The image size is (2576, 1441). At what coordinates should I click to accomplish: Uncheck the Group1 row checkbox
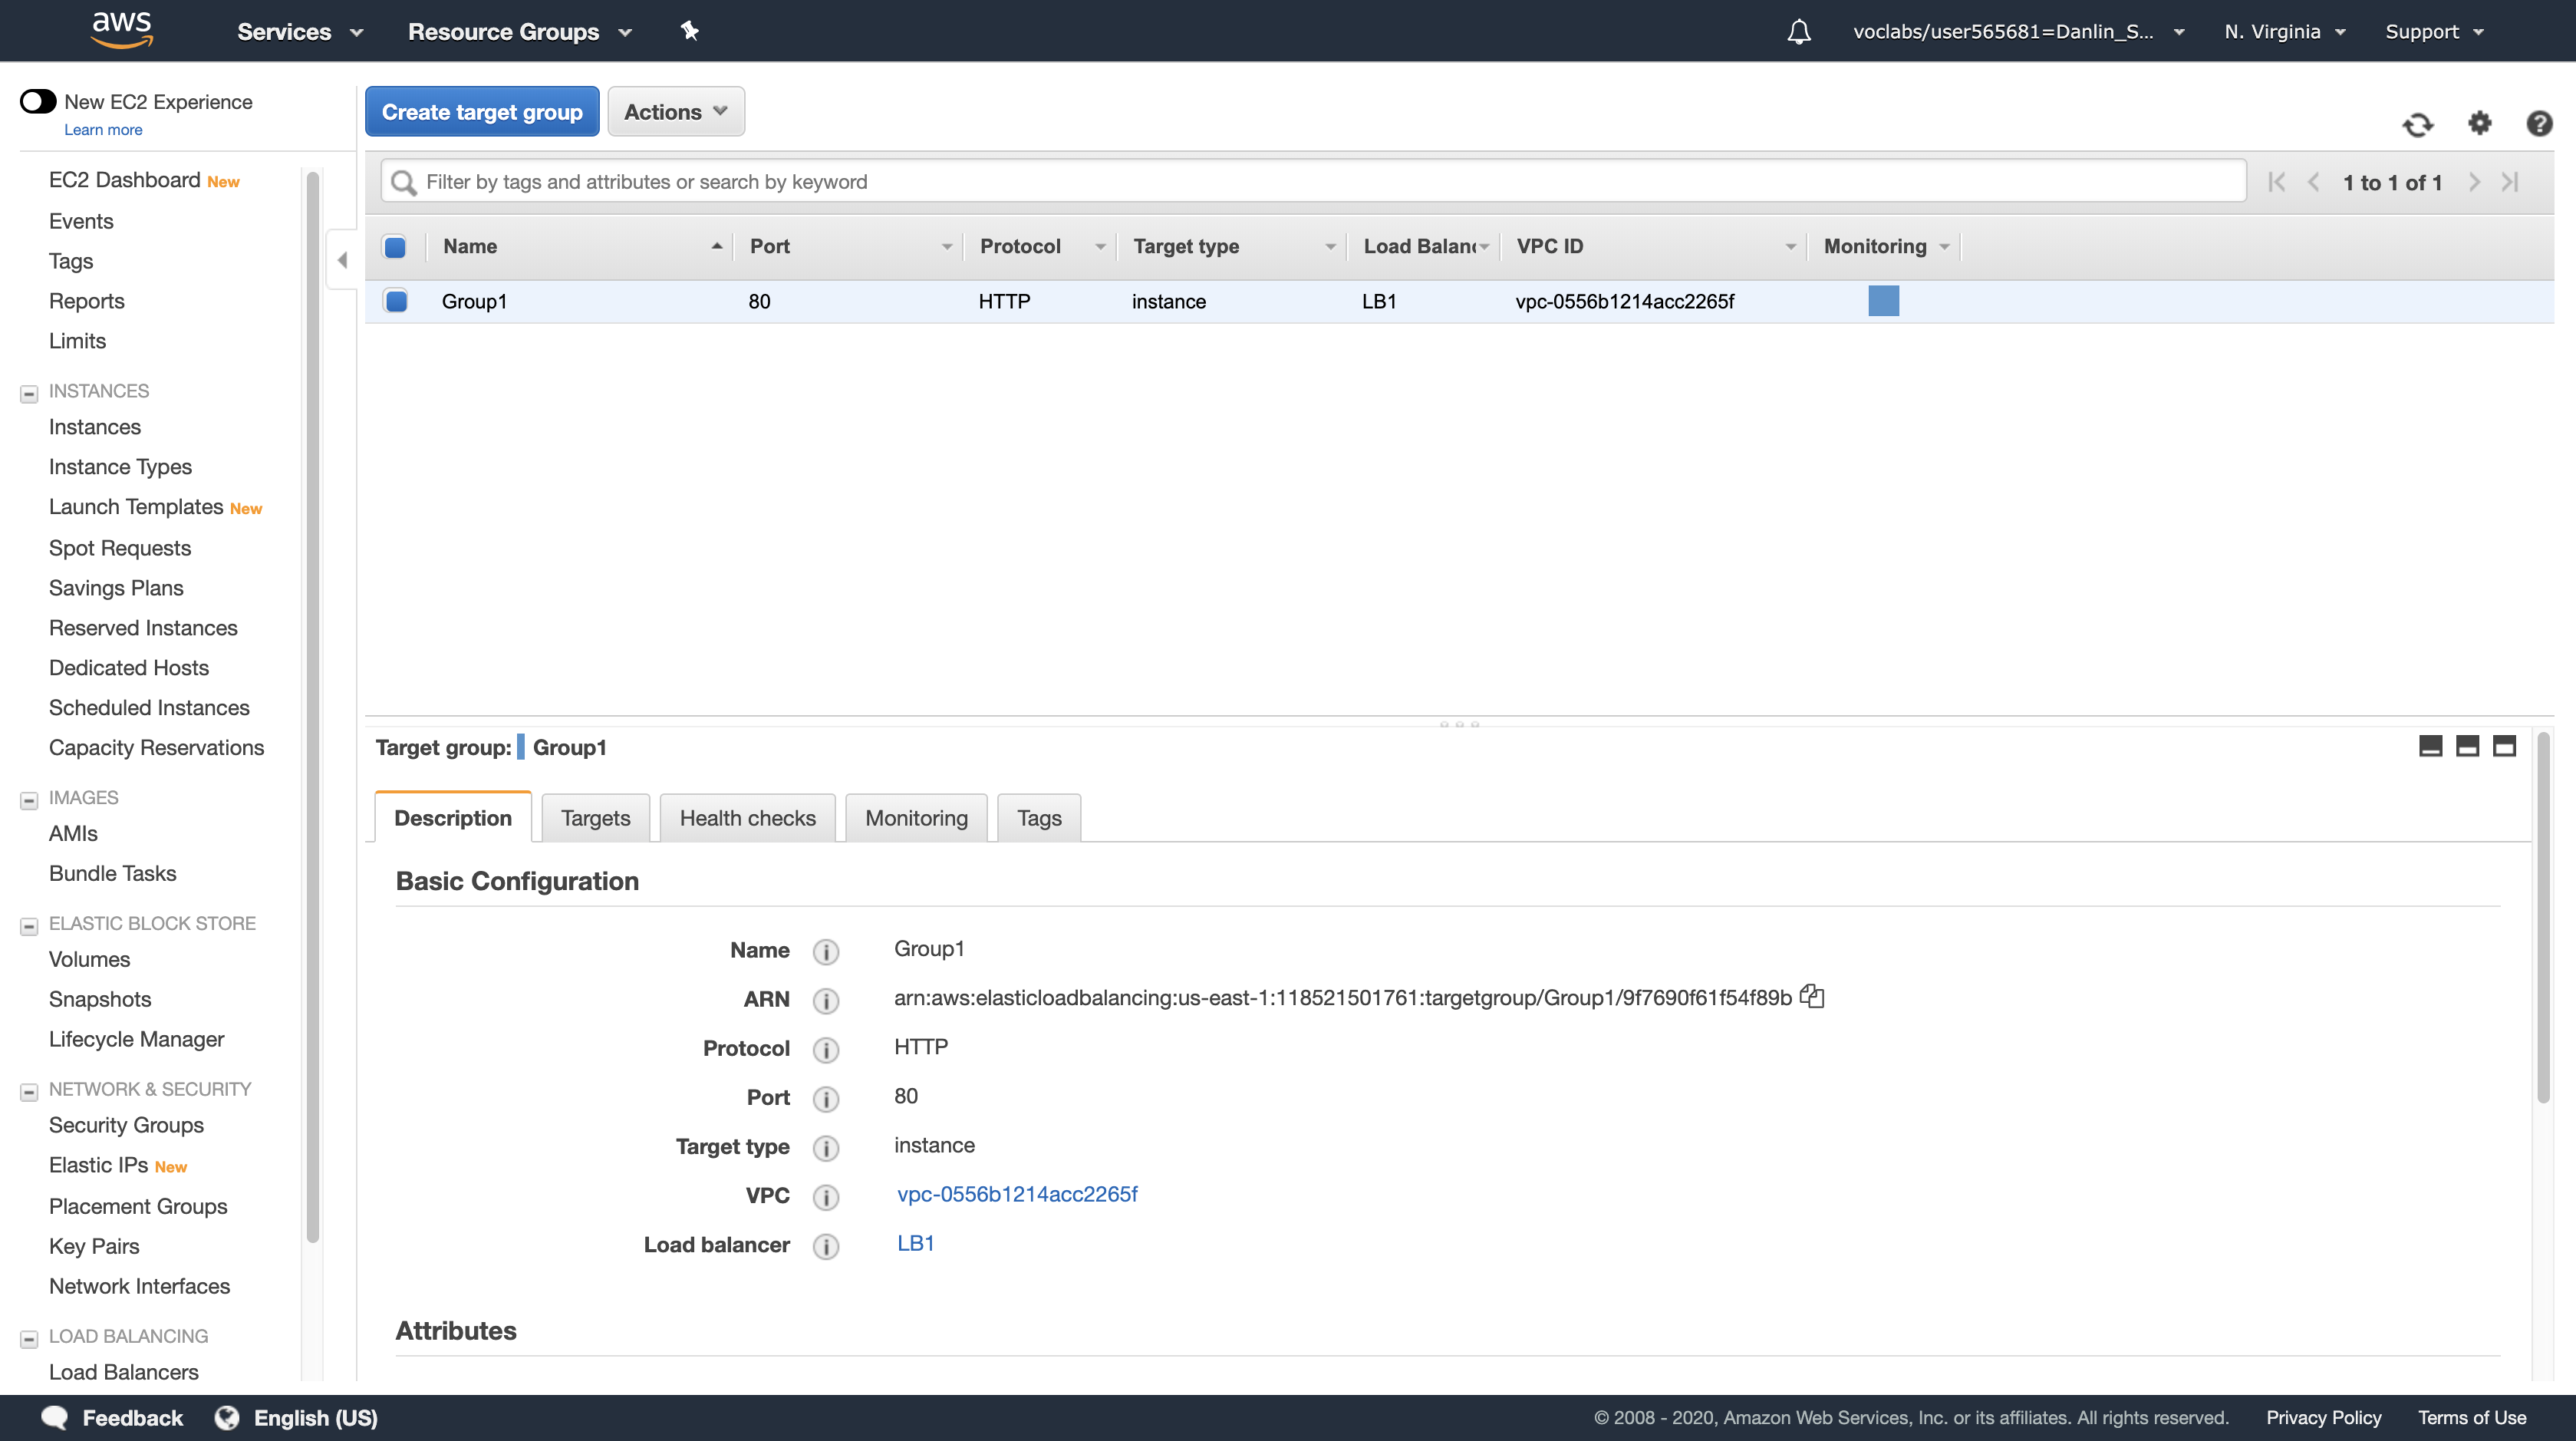[396, 301]
